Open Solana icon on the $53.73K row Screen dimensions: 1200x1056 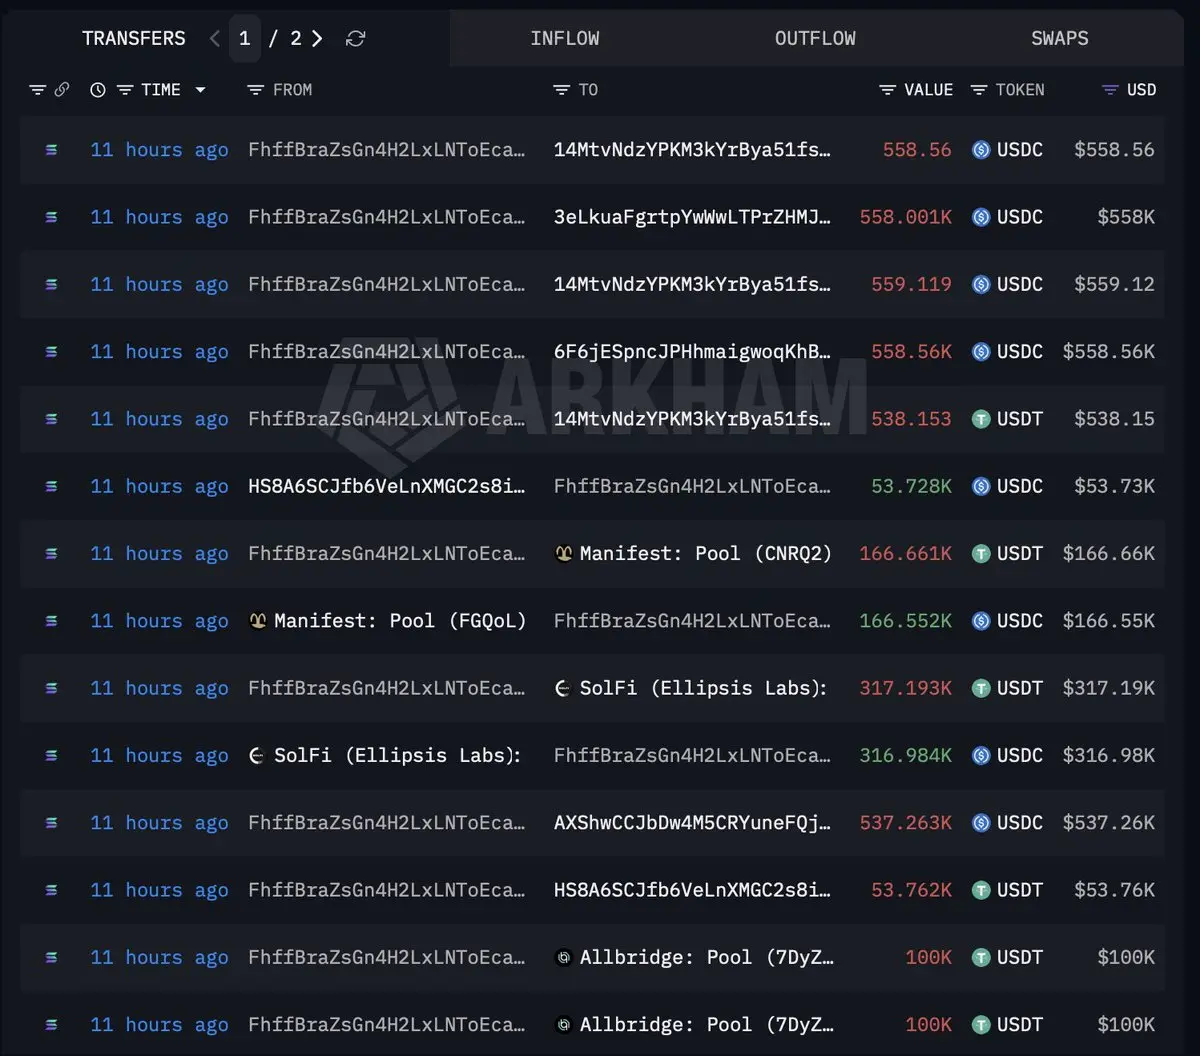tap(51, 487)
